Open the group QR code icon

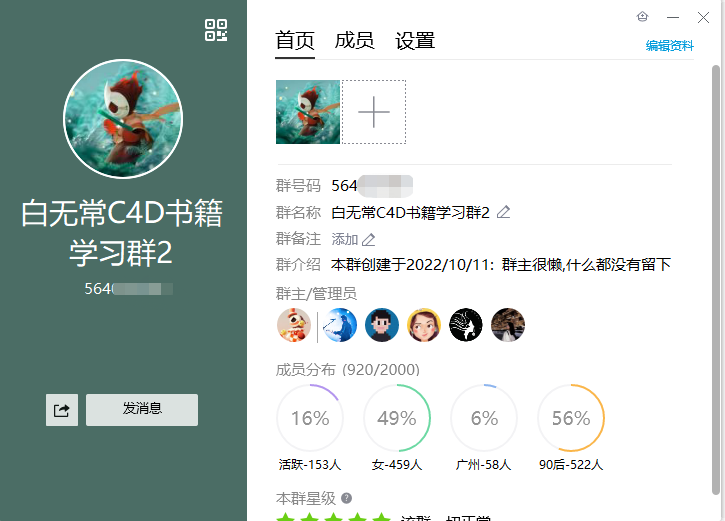click(x=216, y=30)
